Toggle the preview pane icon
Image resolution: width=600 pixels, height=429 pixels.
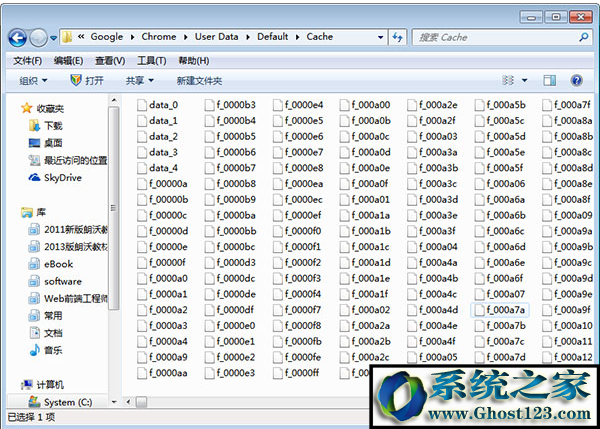[549, 80]
